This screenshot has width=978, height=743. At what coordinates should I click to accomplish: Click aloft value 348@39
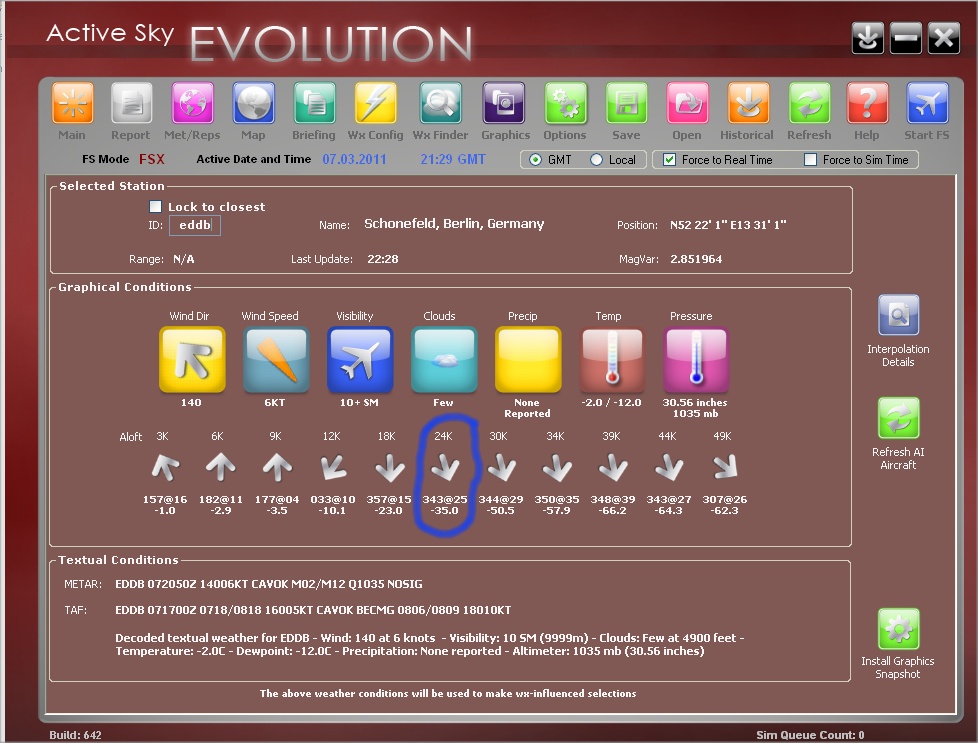tap(612, 500)
